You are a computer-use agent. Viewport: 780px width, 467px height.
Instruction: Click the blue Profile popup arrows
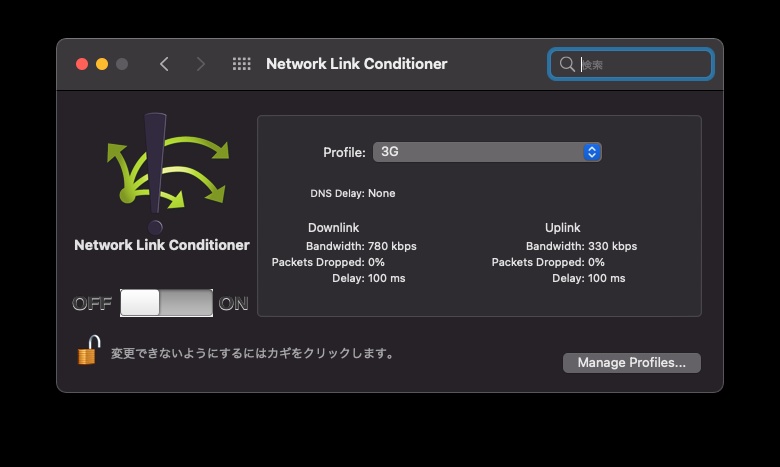(x=591, y=152)
